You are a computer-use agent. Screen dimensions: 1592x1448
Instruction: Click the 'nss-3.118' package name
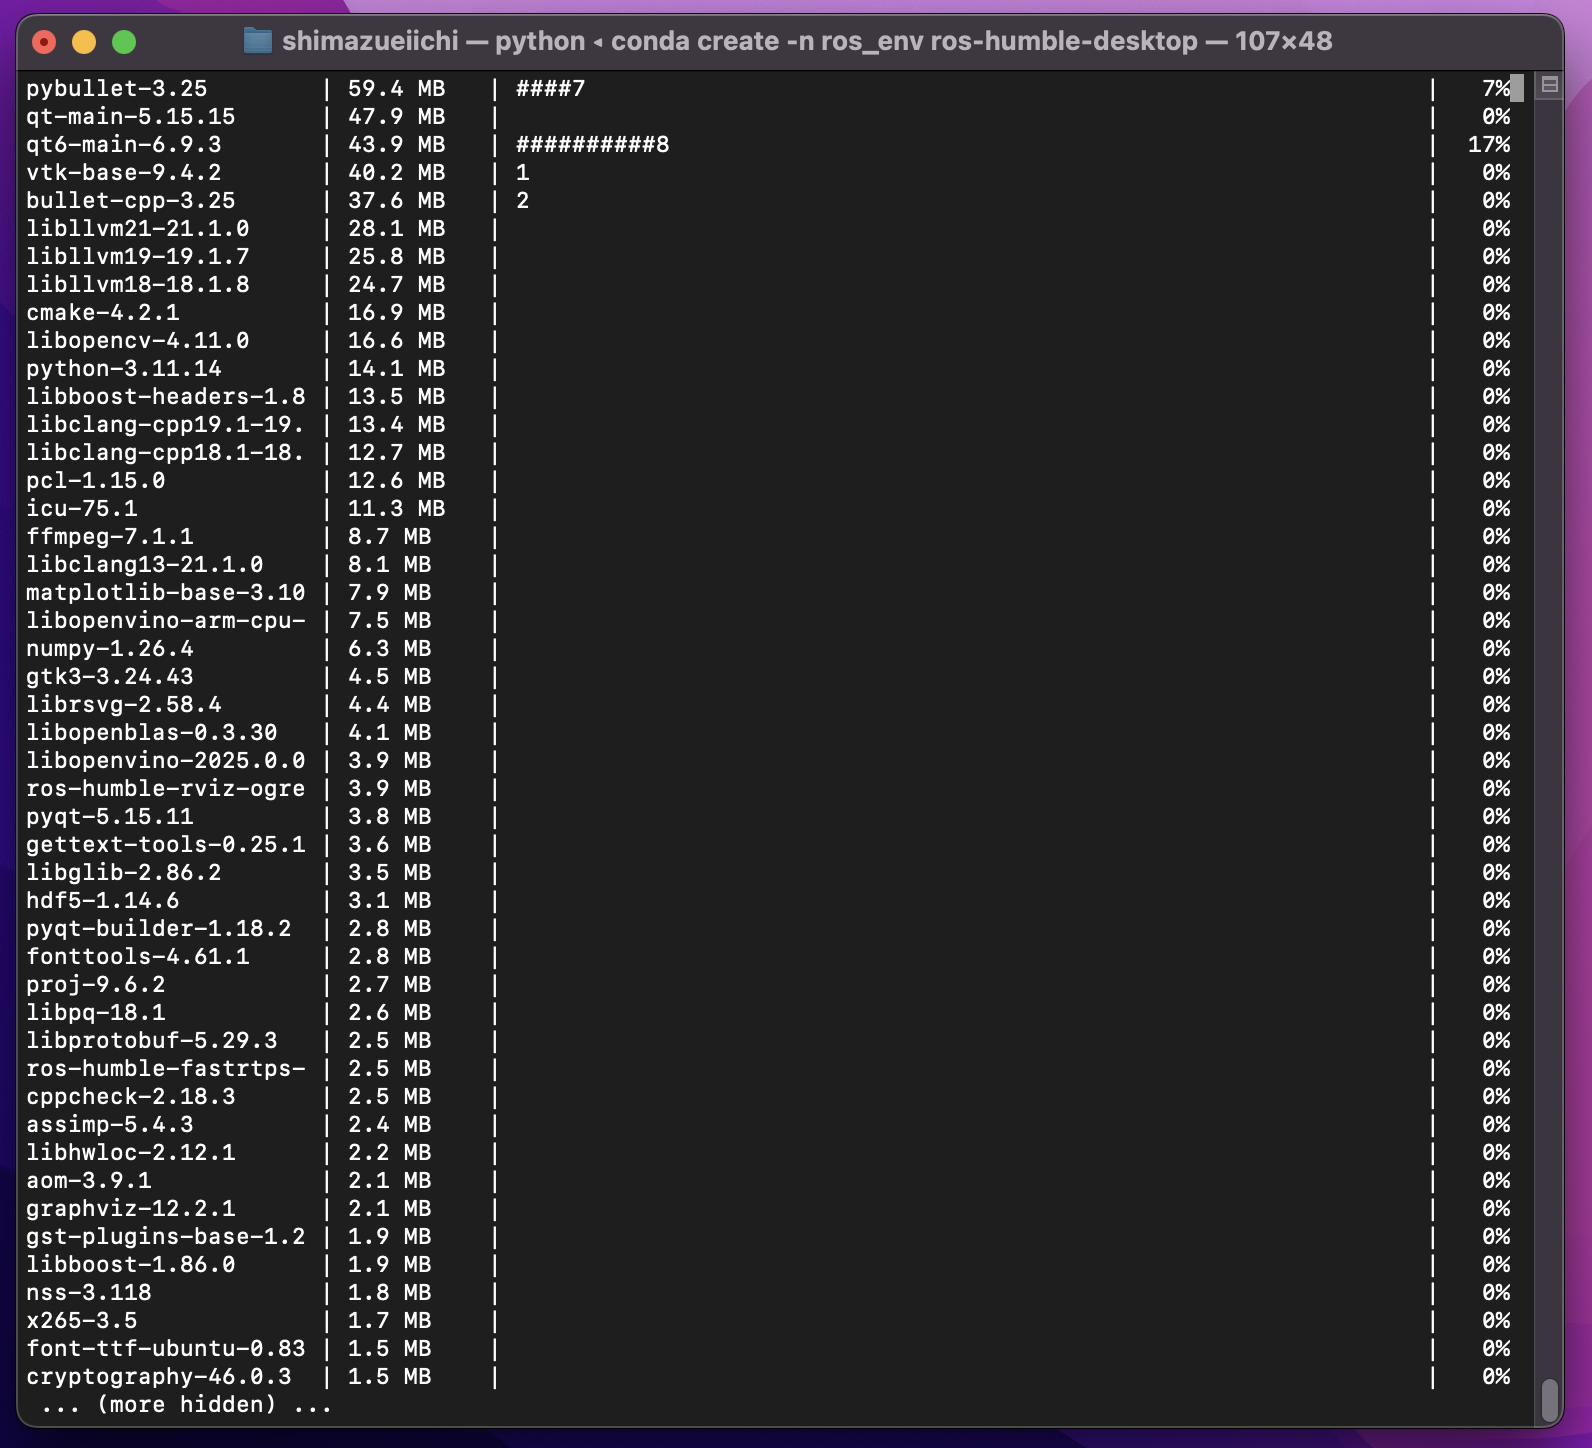point(89,1293)
